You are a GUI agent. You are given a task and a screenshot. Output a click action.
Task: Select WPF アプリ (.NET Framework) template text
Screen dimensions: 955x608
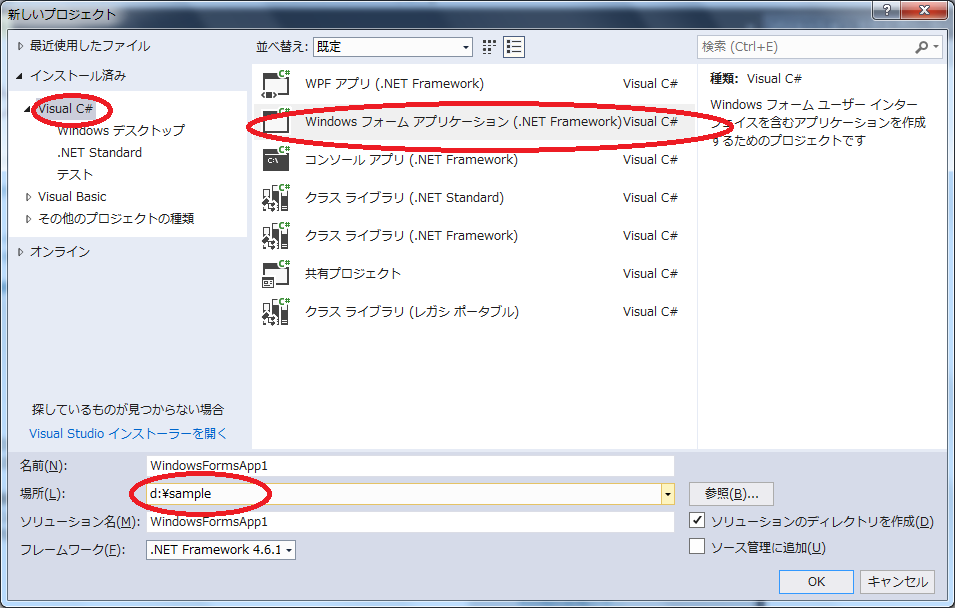(x=394, y=84)
